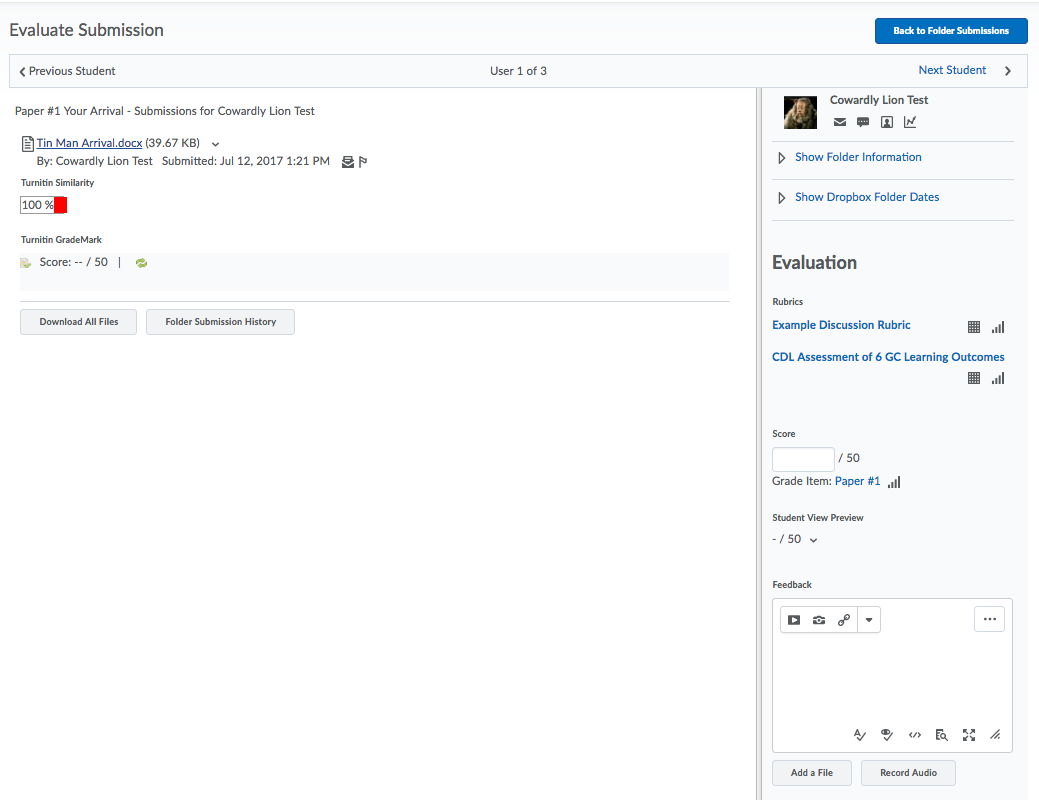1039x800 pixels.
Task: Expand Show Folder Information section
Action: [858, 157]
